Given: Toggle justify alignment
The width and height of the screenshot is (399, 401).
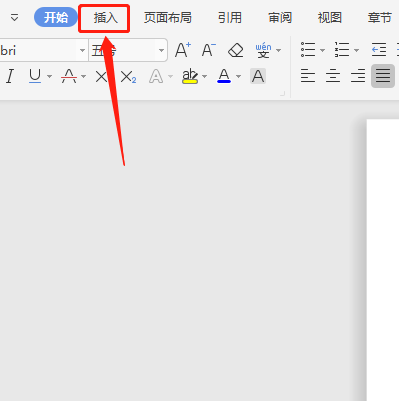Looking at the screenshot, I should pyautogui.click(x=383, y=76).
